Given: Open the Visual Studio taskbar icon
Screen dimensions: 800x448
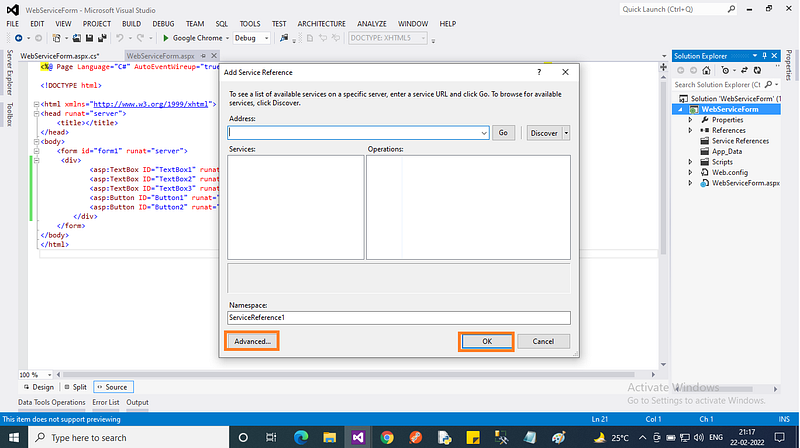Looking at the screenshot, I should 358,437.
